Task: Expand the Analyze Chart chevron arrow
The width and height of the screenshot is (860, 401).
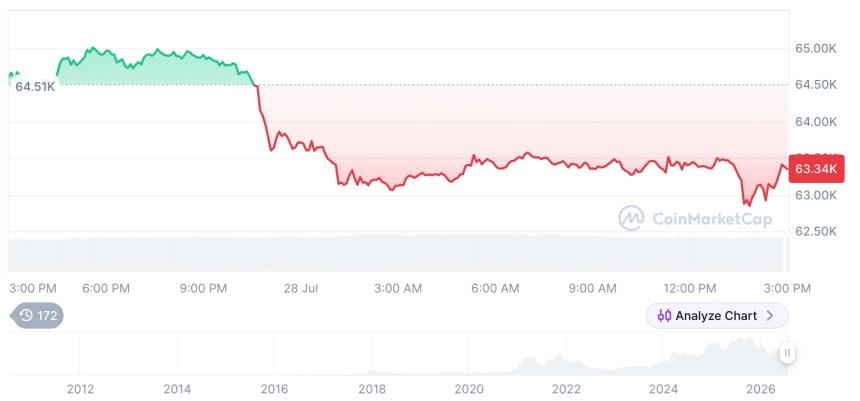Action: coord(770,316)
